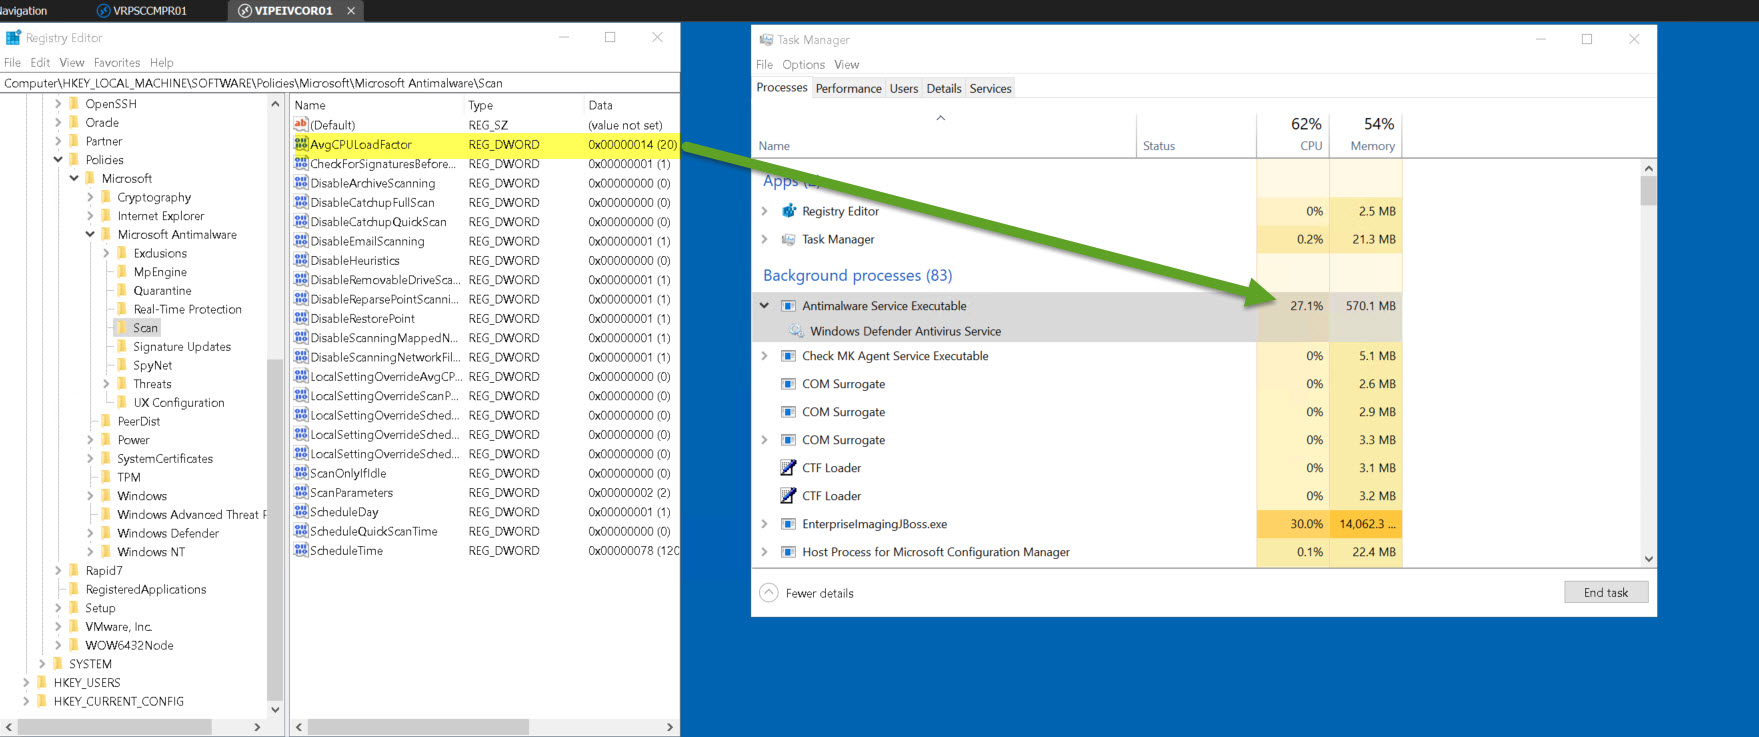Image resolution: width=1759 pixels, height=737 pixels.
Task: Click the (Default) string value icon
Action: point(300,125)
